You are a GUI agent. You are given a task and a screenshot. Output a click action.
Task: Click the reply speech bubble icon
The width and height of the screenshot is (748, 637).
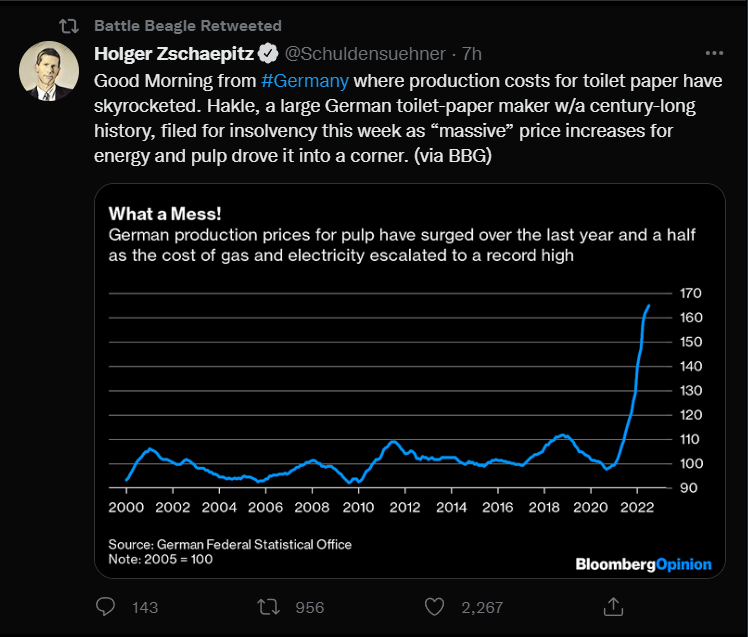coord(105,606)
